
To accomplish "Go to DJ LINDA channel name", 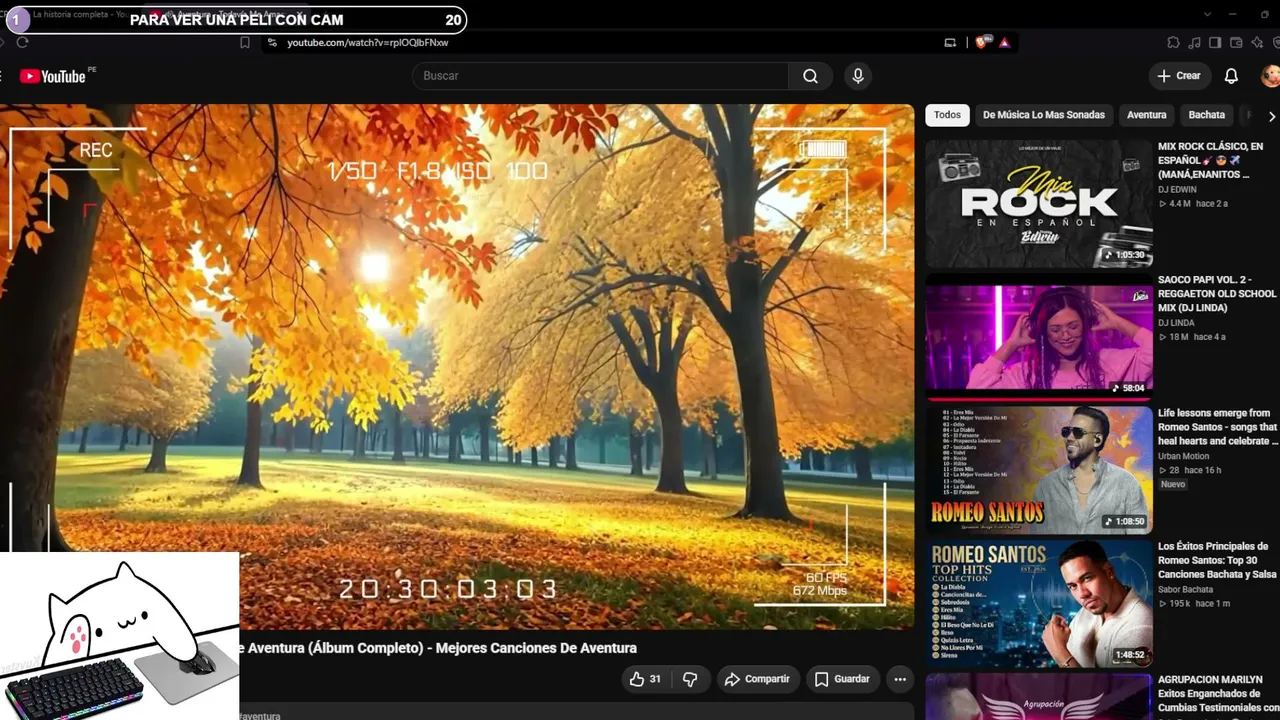I will pos(1176,323).
